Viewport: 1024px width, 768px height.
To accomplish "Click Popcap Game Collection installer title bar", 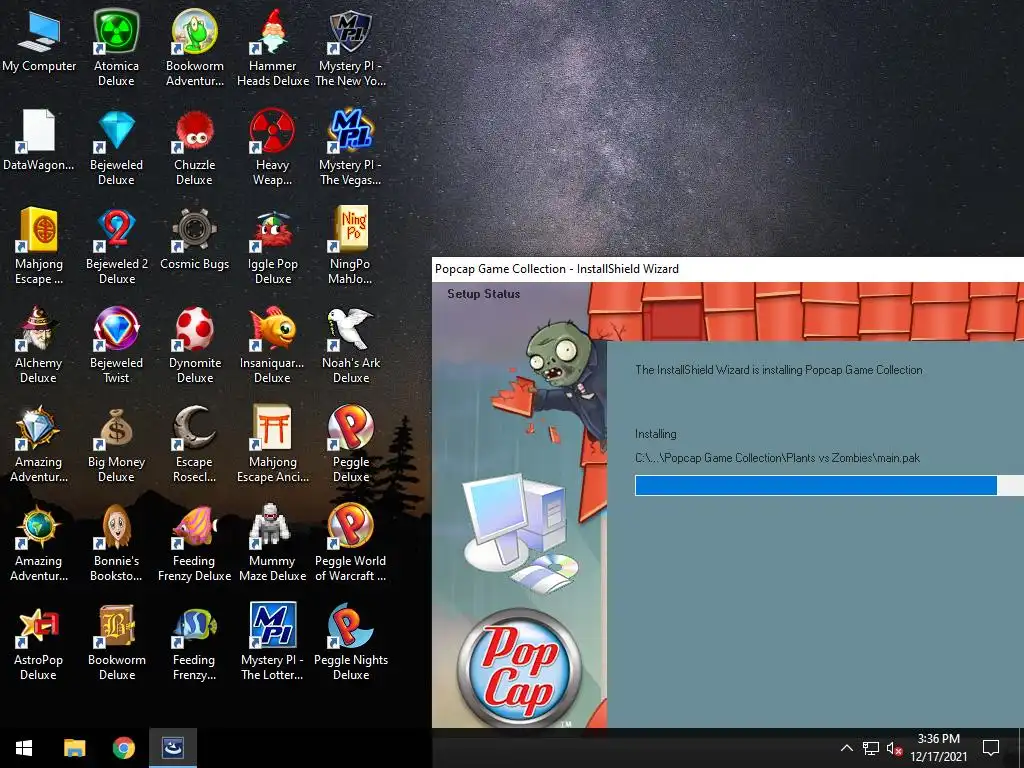I will tap(728, 269).
